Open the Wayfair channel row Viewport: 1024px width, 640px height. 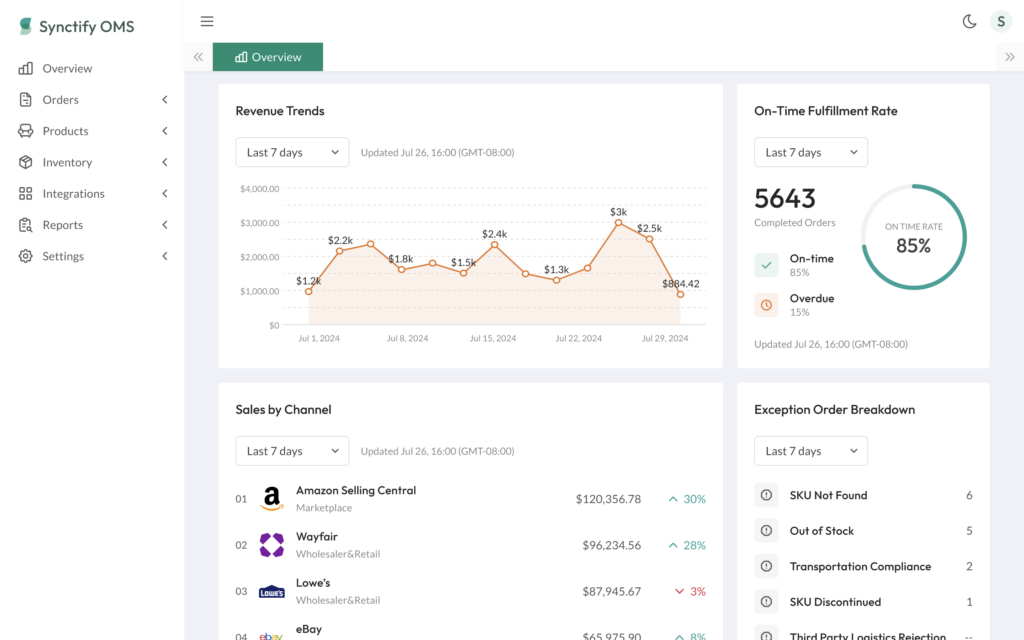[470, 545]
